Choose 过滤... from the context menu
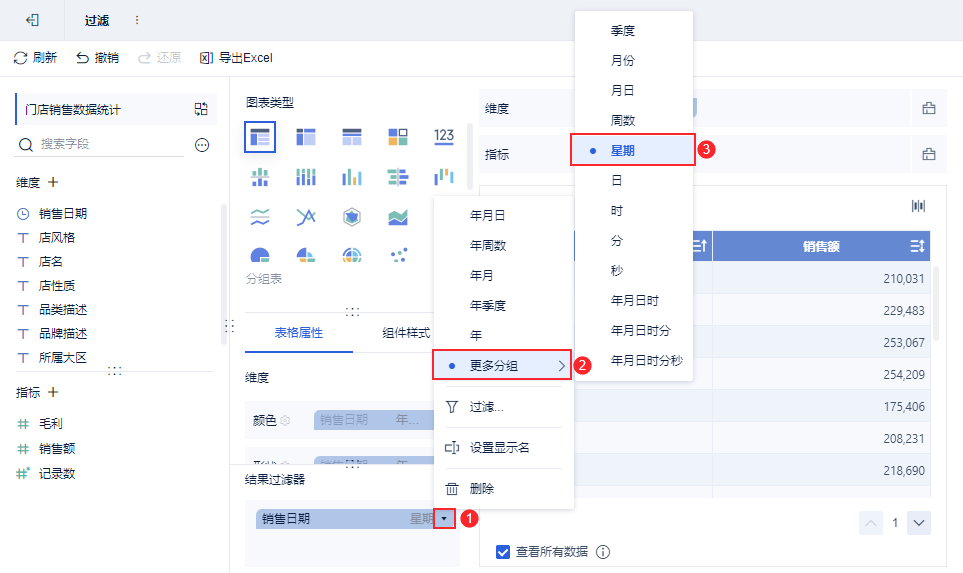Image resolution: width=963 pixels, height=573 pixels. tap(487, 407)
